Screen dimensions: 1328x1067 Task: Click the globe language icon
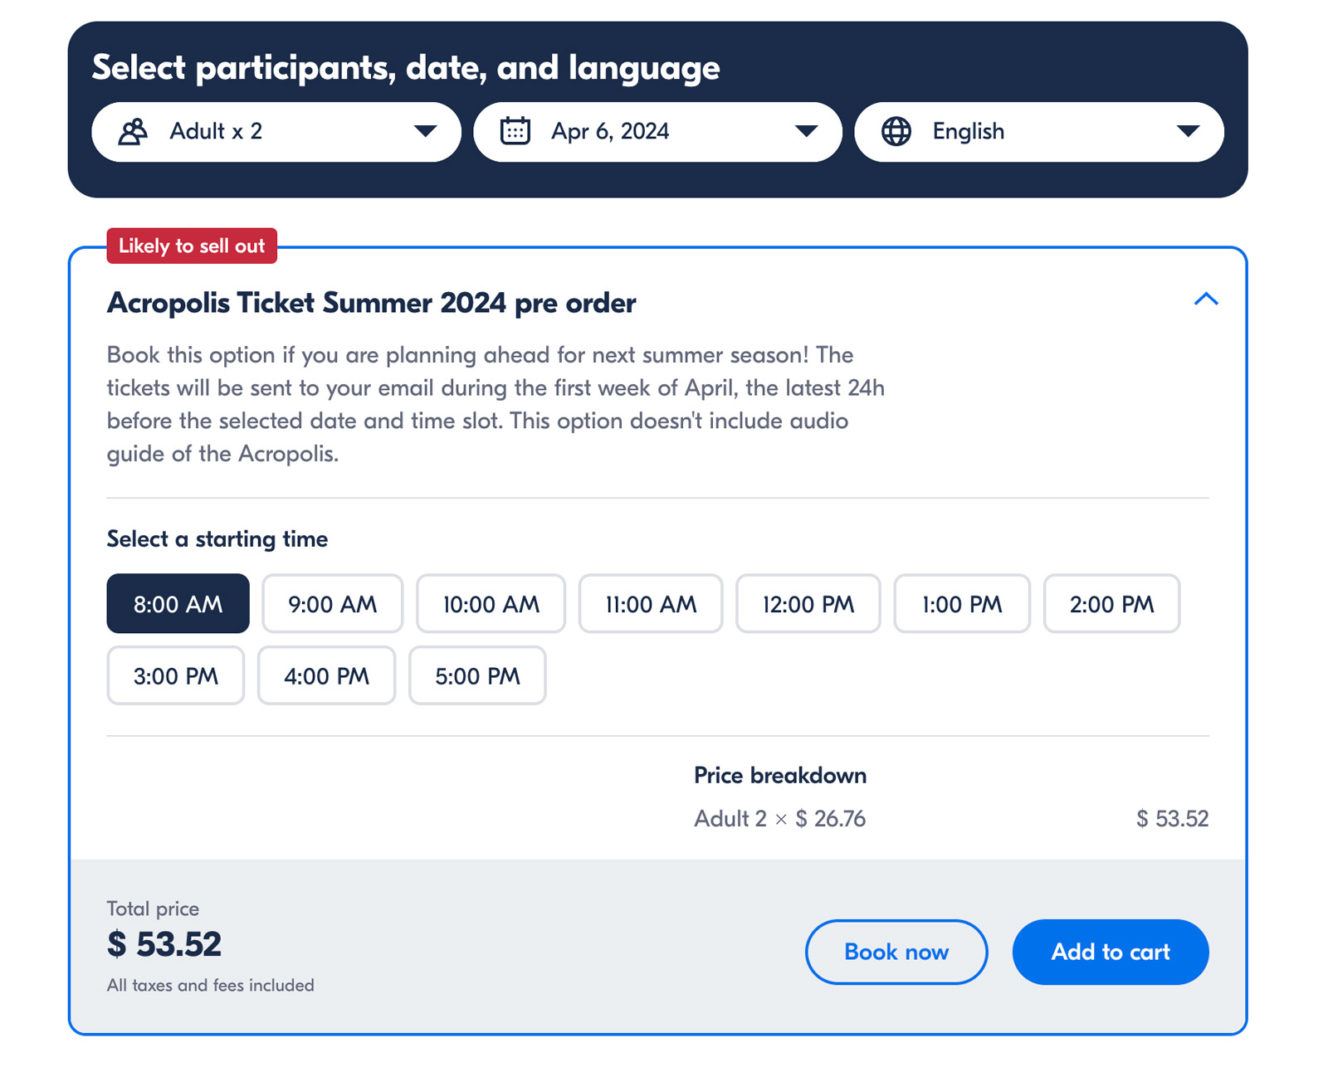coord(896,132)
